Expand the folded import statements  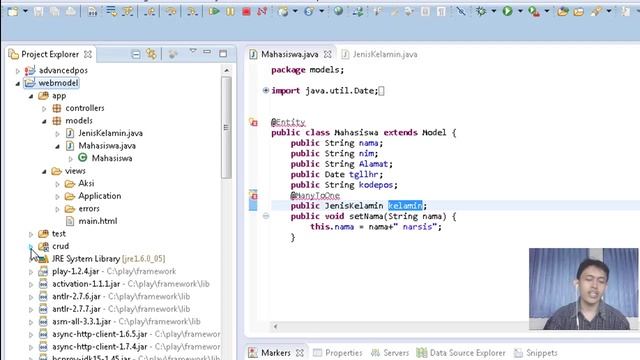point(266,90)
